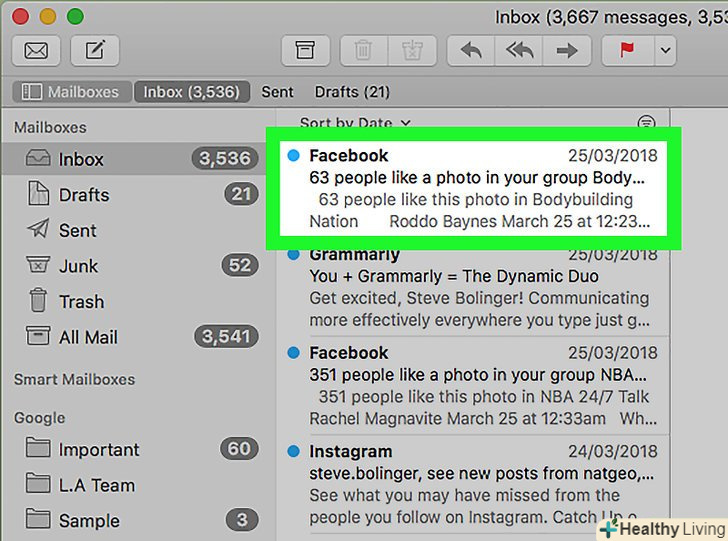Viewport: 728px width, 541px height.
Task: Reply All using double-arrow icon
Action: (x=519, y=50)
